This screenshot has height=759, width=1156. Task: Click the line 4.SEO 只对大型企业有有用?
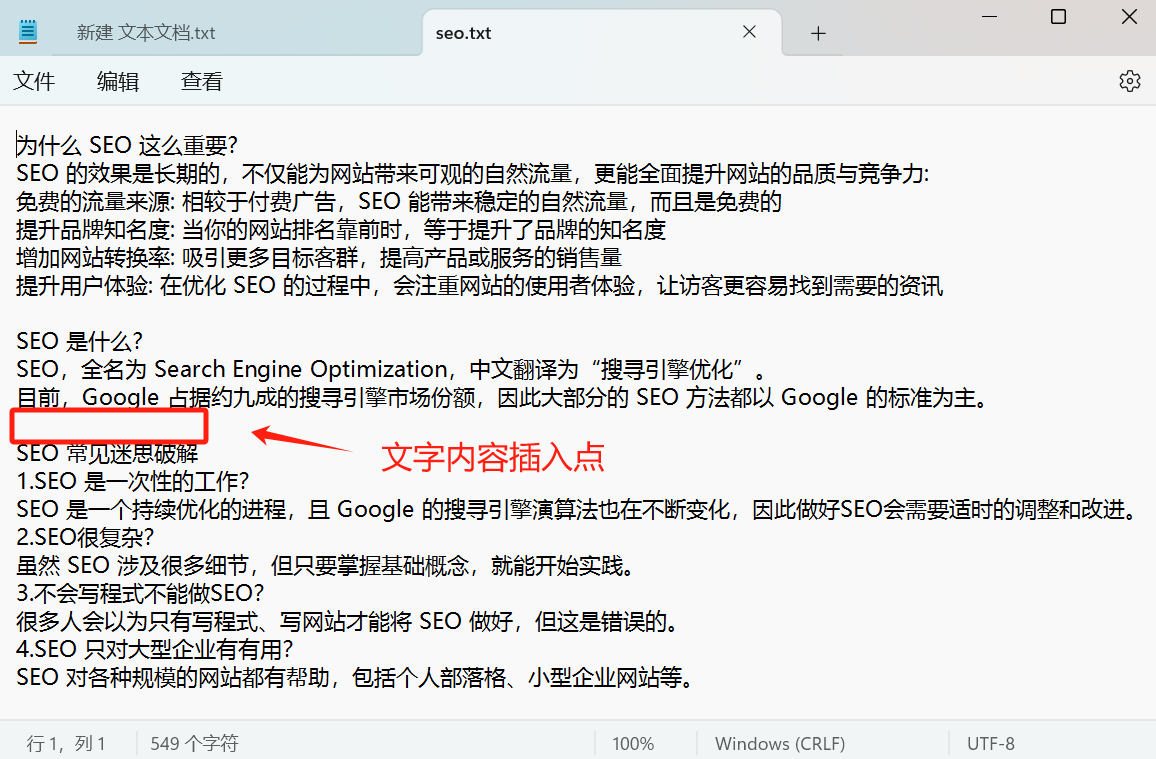tap(150, 649)
